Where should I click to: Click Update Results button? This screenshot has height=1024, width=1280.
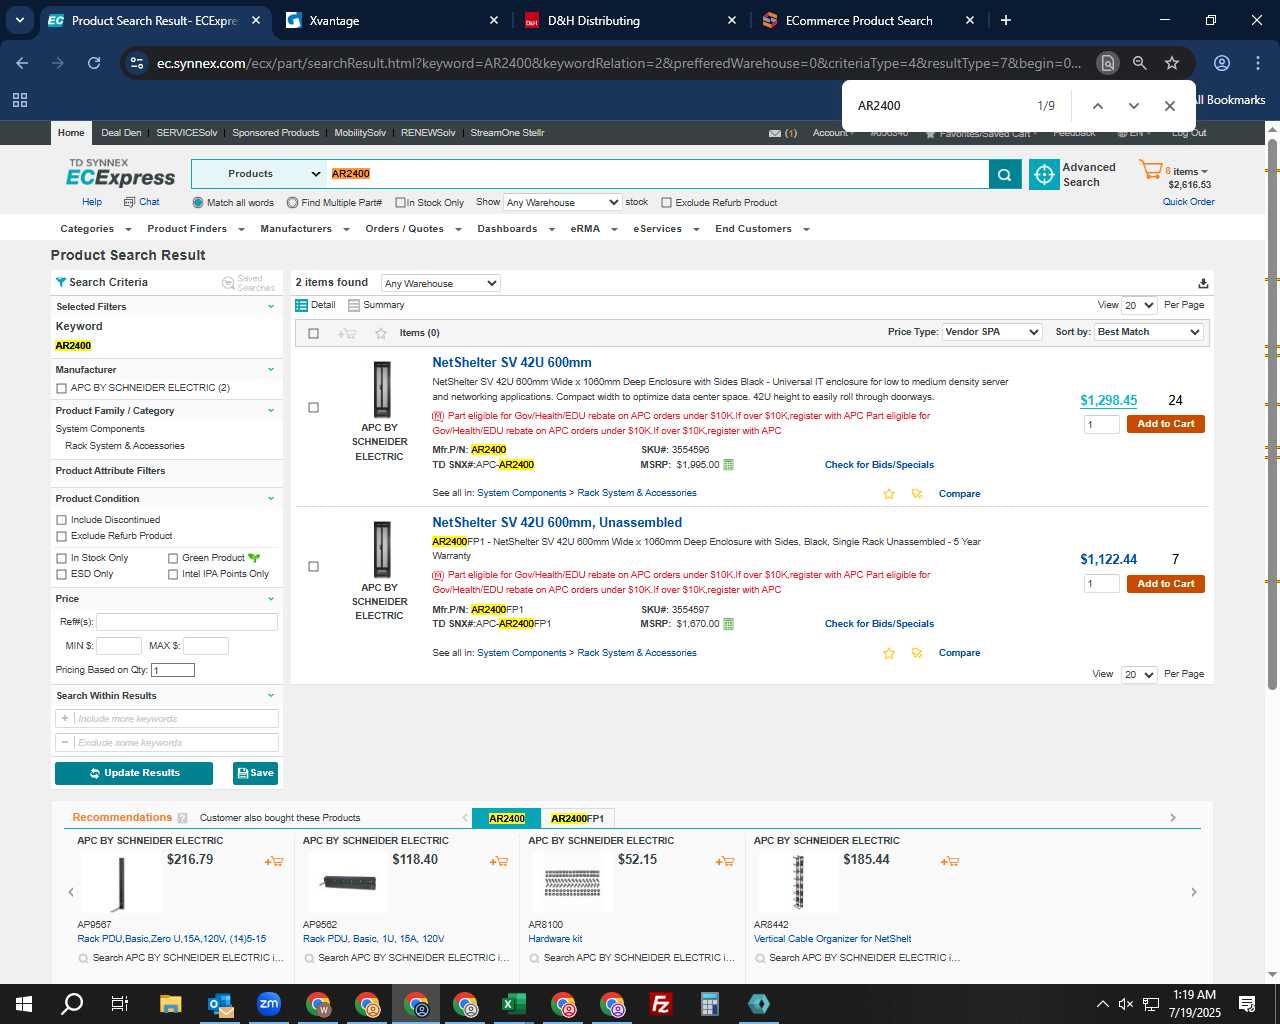click(134, 773)
